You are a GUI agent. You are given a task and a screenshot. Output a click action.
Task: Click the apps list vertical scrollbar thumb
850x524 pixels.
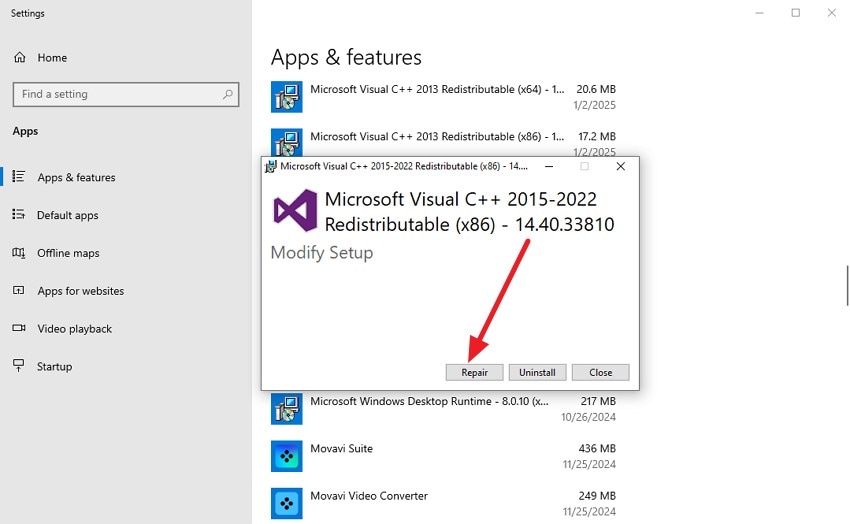pos(847,286)
